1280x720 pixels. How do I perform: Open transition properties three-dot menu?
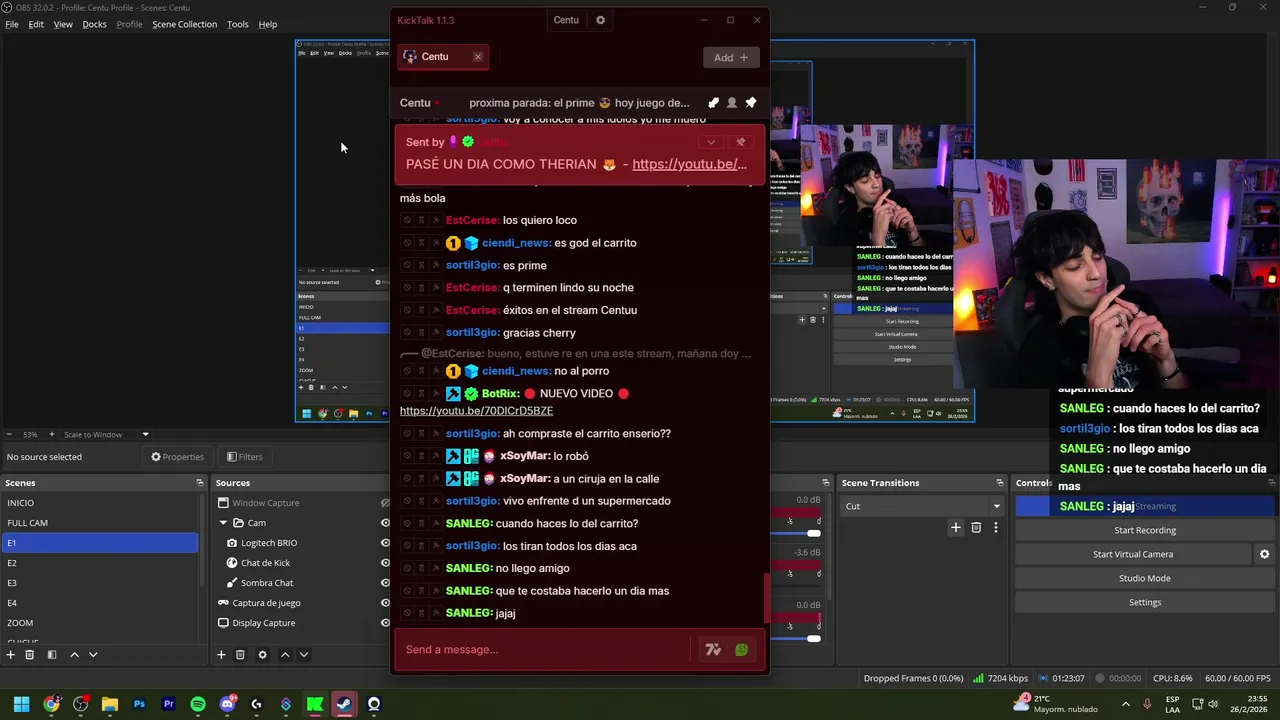(996, 527)
